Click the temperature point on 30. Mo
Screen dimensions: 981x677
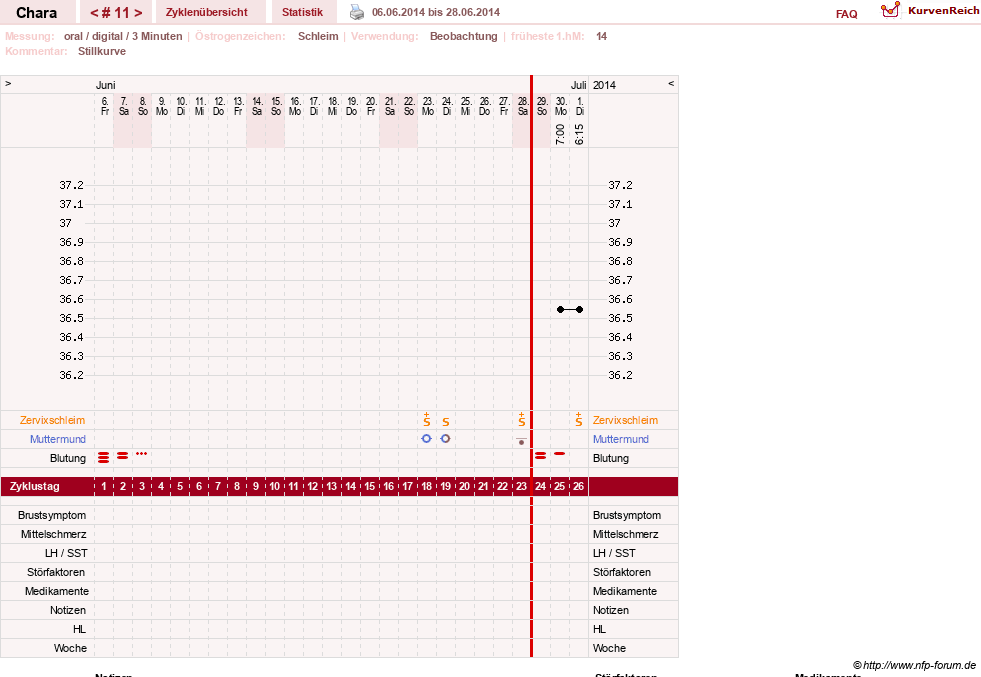(561, 310)
